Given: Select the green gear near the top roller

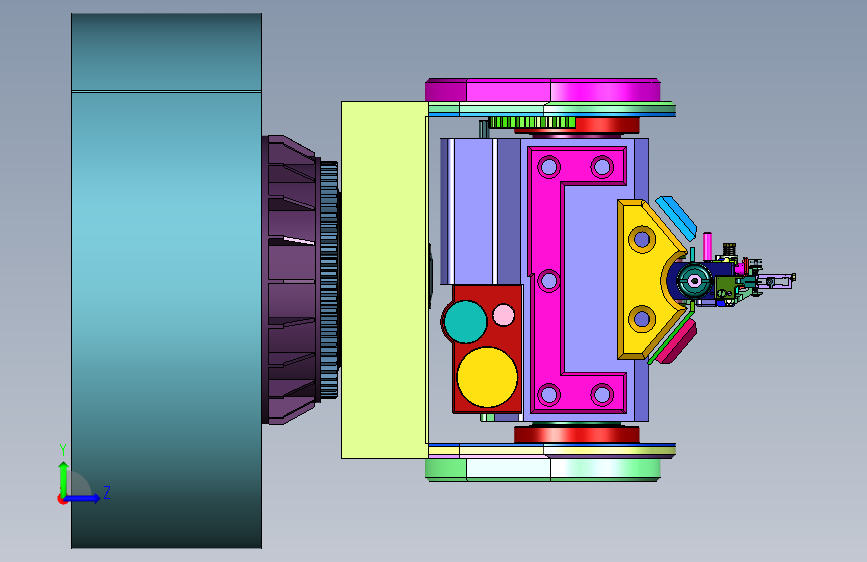Looking at the screenshot, I should tap(532, 122).
